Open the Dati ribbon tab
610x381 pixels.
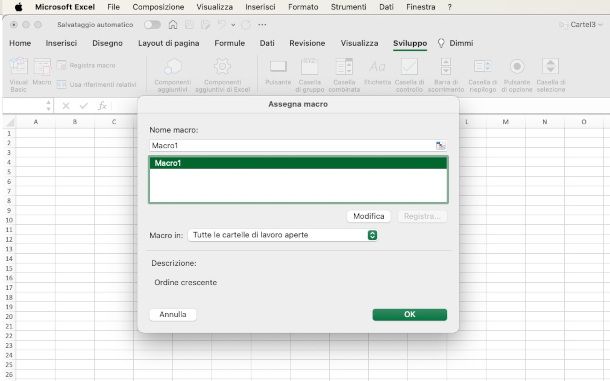[267, 43]
